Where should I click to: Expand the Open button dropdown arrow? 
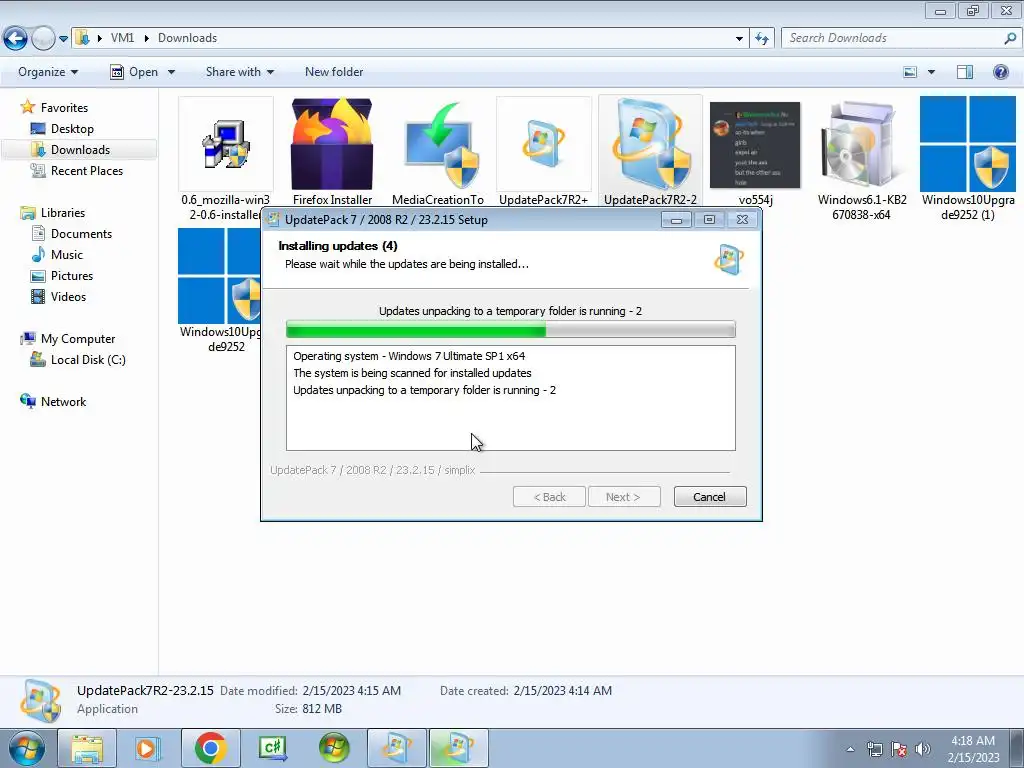(171, 72)
